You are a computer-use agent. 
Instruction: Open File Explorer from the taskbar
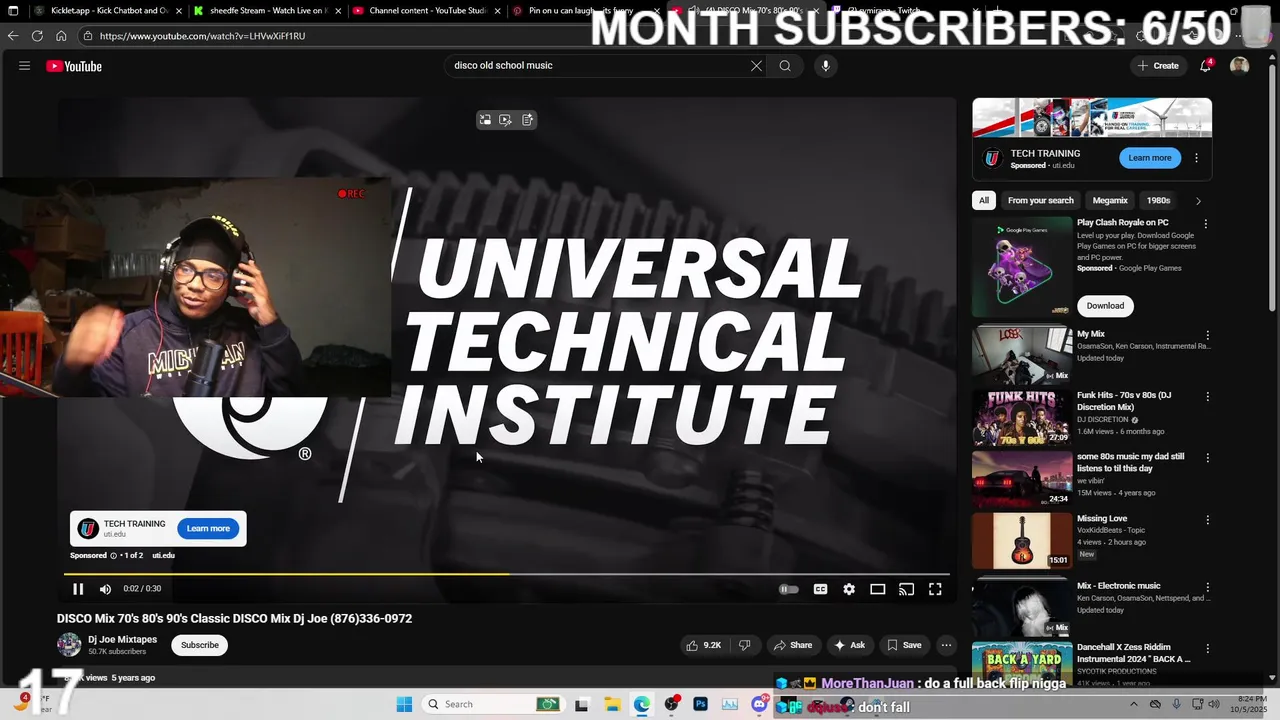(612, 704)
